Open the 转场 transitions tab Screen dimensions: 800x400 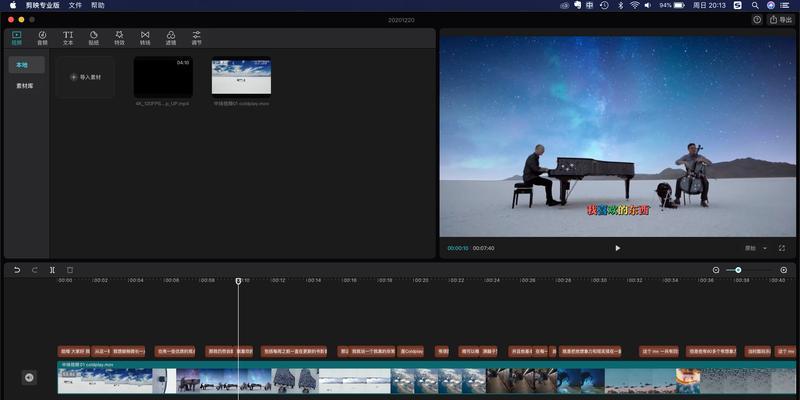pos(145,38)
